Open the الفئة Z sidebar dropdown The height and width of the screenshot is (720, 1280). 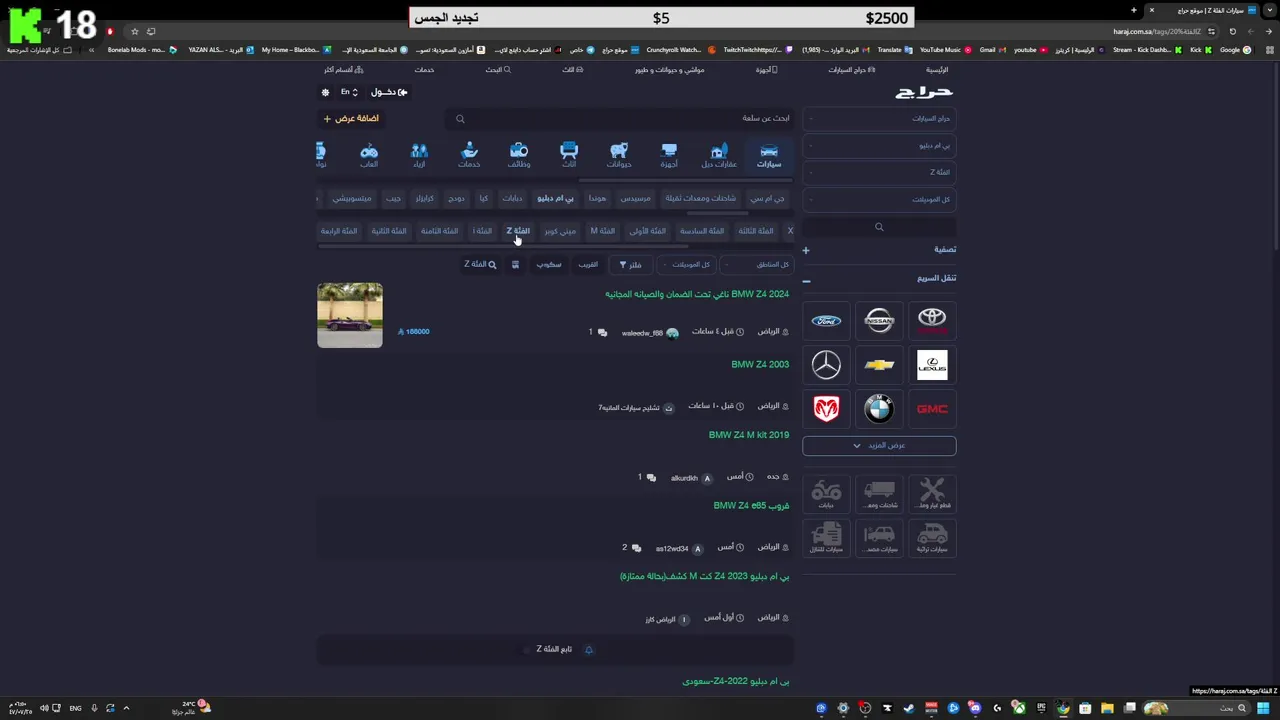(879, 172)
